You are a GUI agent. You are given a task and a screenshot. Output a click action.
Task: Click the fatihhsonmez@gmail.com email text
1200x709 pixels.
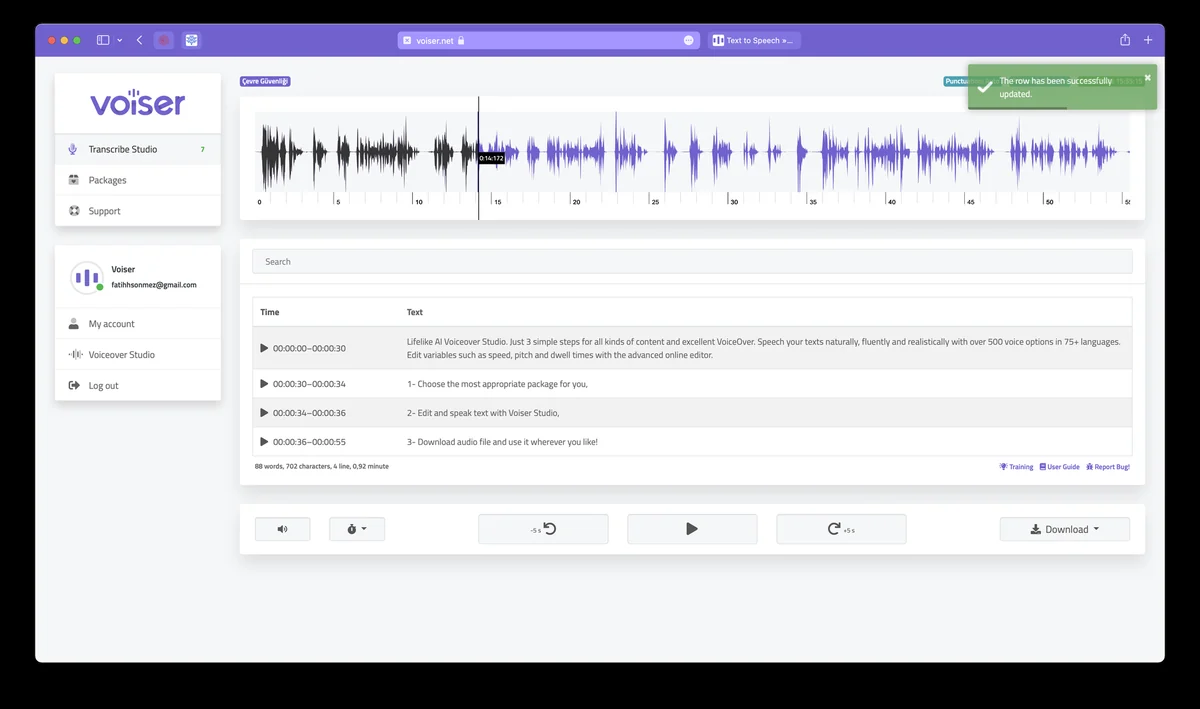coord(154,285)
